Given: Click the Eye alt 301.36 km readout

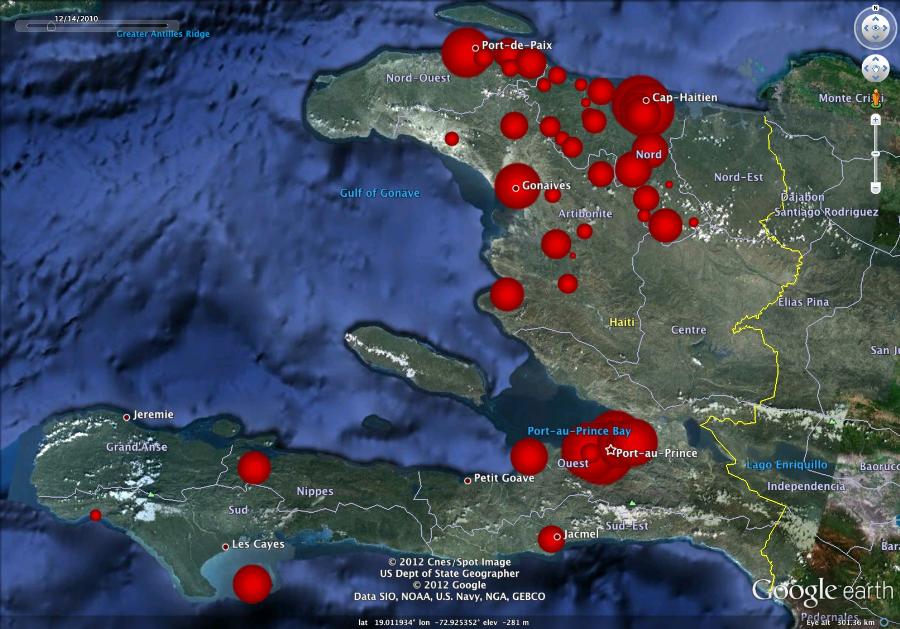Looking at the screenshot, I should tap(840, 622).
